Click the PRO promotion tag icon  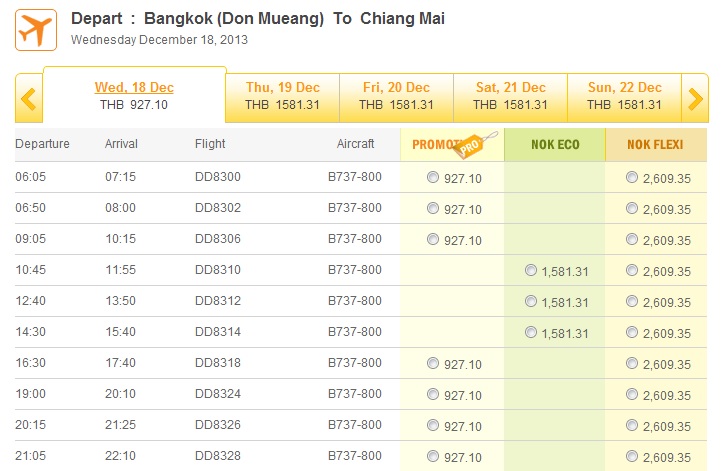(x=474, y=145)
